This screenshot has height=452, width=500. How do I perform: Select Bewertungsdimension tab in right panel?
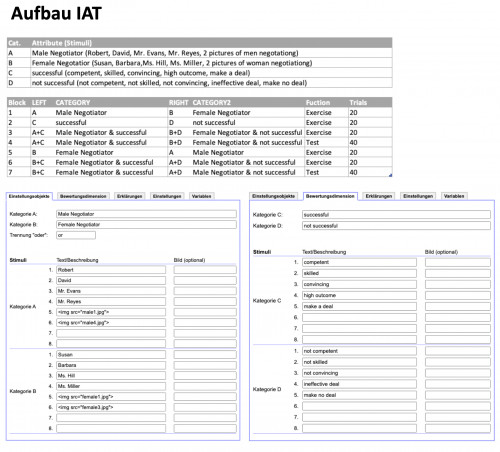click(330, 196)
